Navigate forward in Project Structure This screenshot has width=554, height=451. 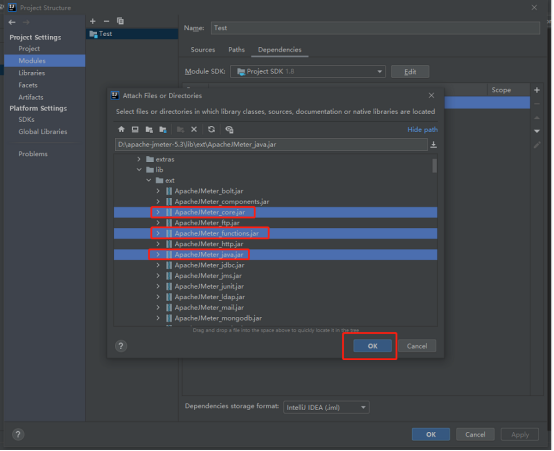pos(26,22)
